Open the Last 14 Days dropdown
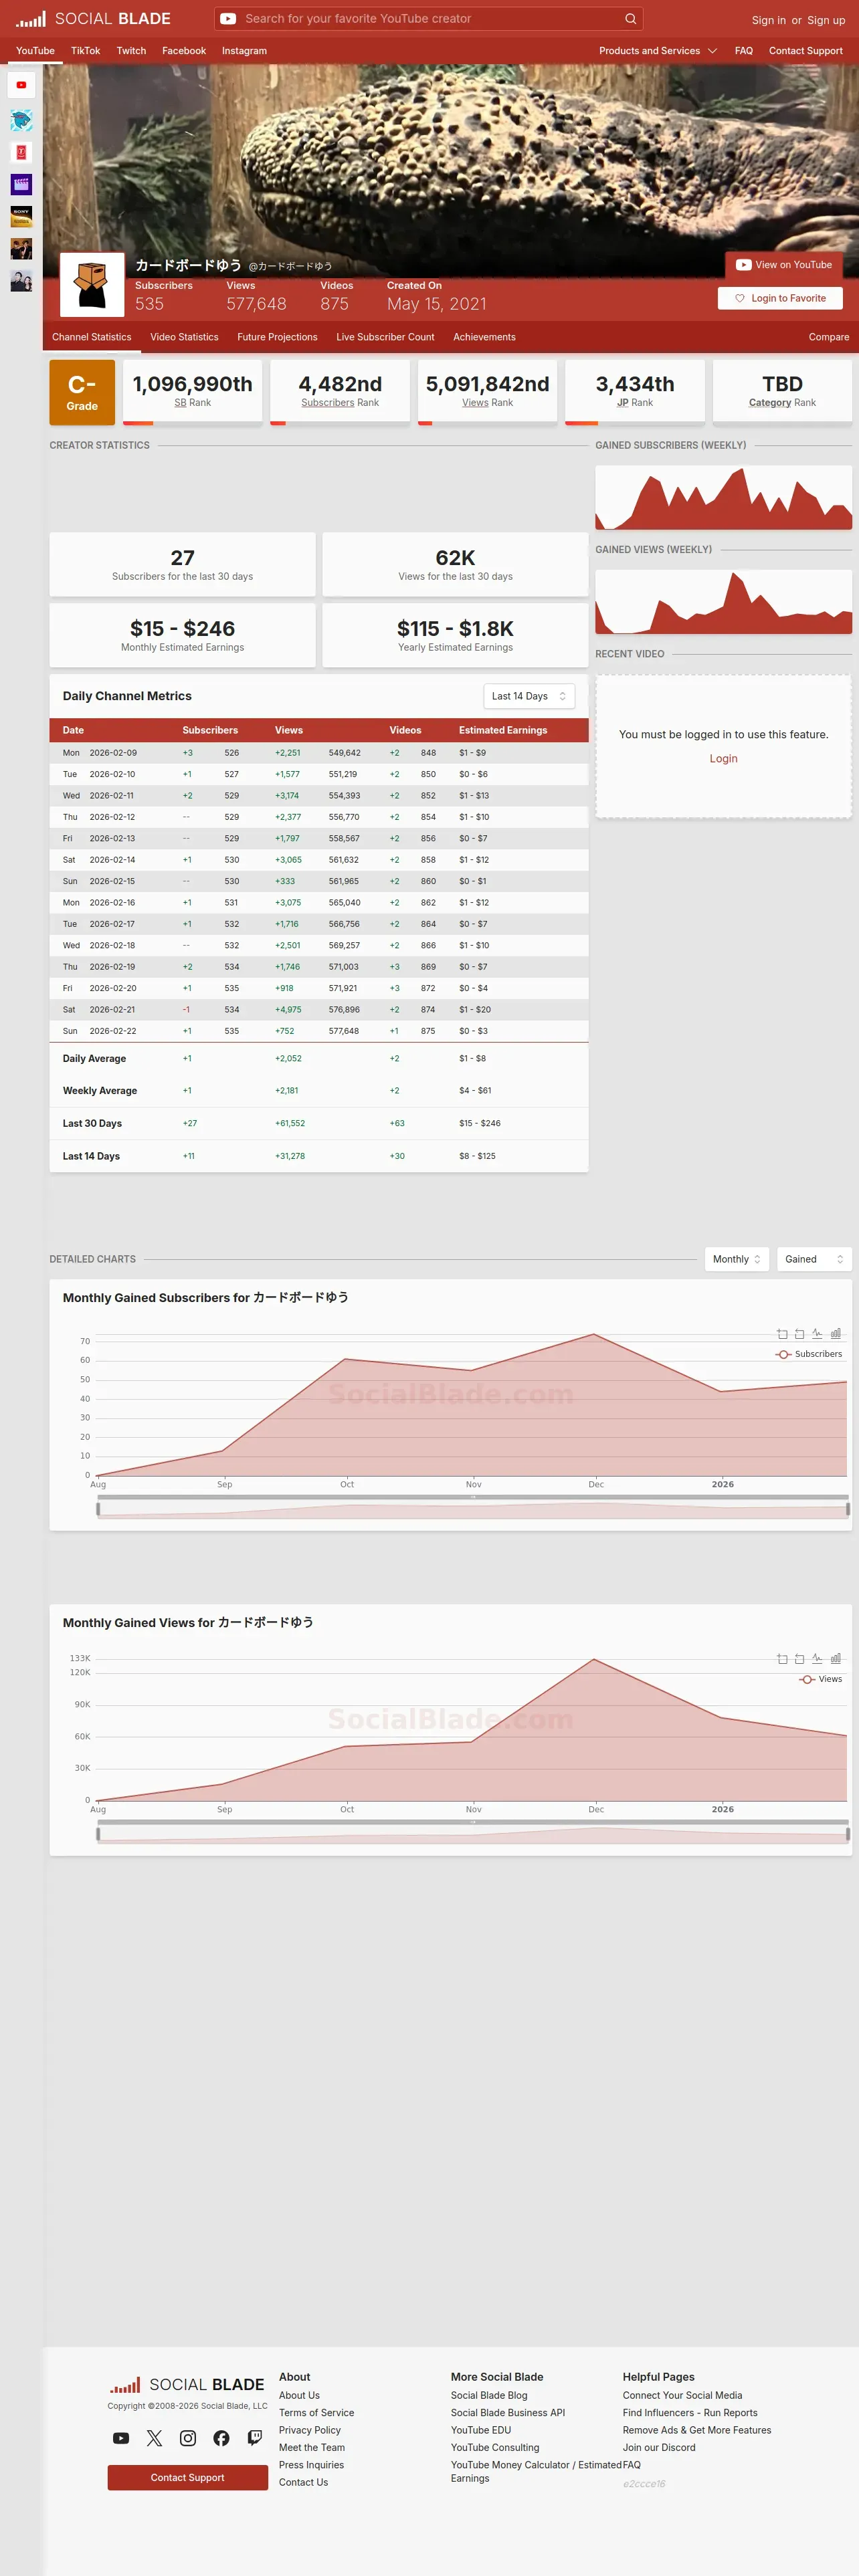The image size is (859, 2576). click(x=529, y=696)
